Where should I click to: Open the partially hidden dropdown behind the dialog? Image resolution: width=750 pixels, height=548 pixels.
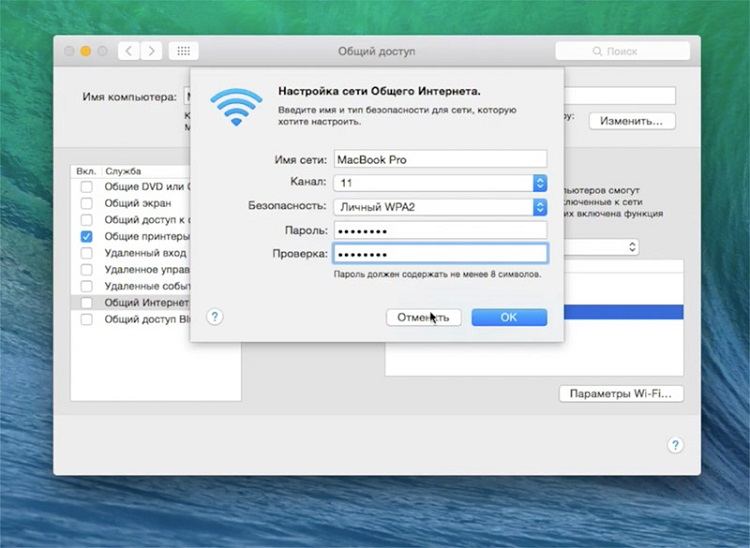(632, 246)
